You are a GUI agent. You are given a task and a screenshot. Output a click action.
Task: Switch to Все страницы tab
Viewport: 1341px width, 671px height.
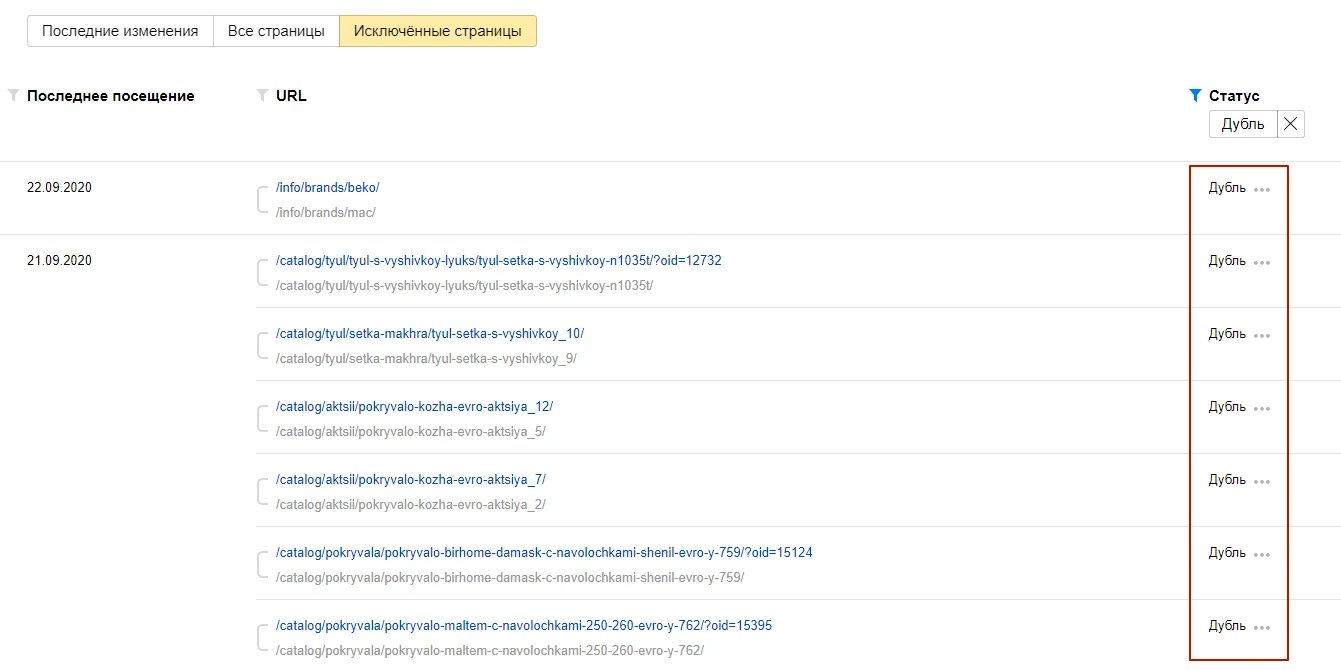click(x=276, y=31)
